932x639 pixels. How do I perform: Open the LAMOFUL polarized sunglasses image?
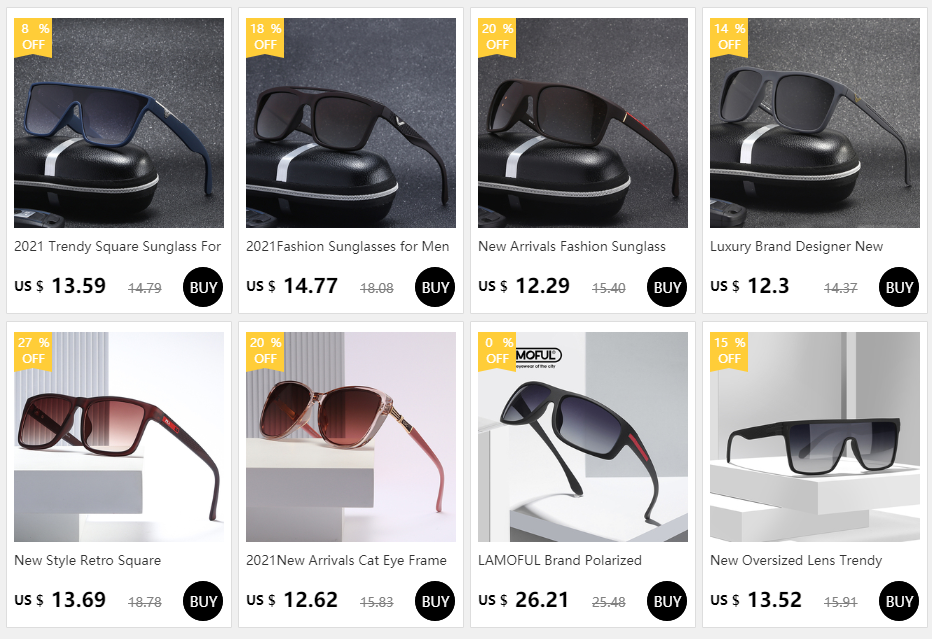click(x=582, y=437)
